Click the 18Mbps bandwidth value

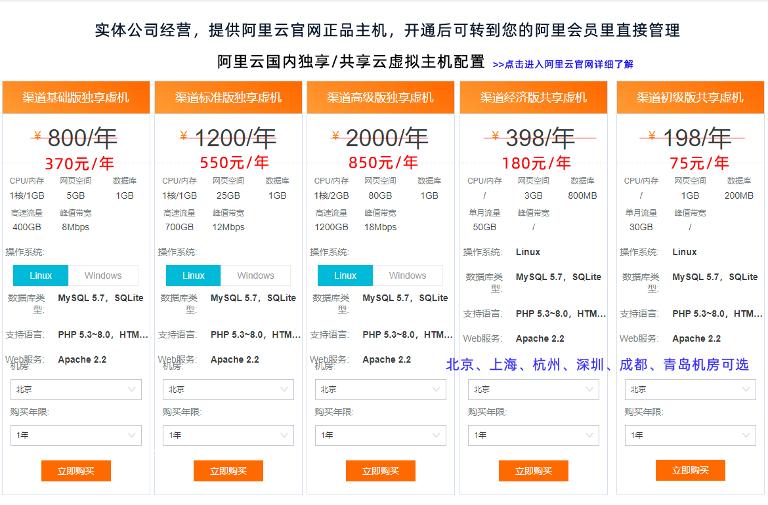[x=381, y=227]
